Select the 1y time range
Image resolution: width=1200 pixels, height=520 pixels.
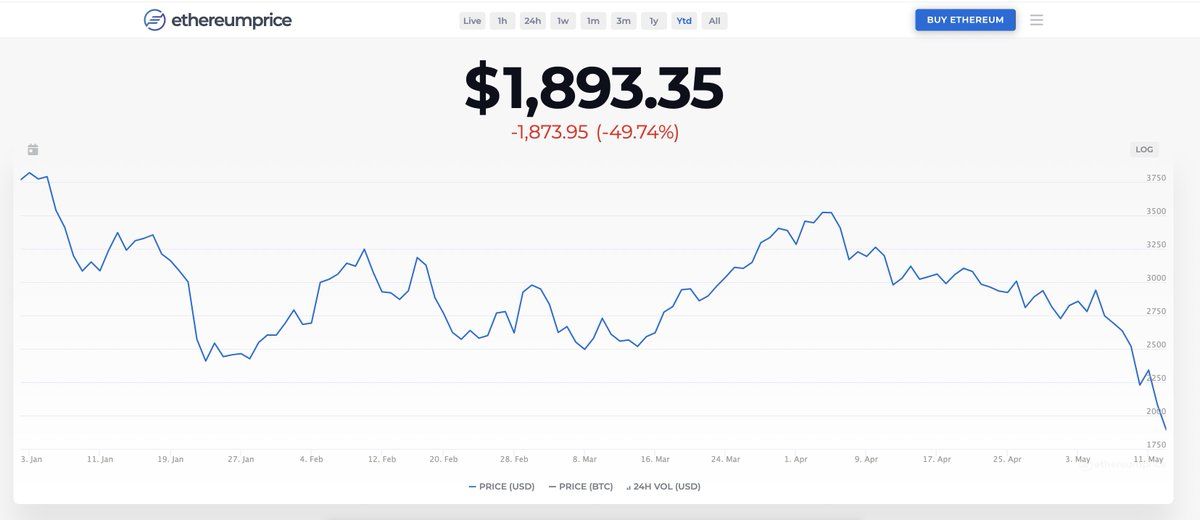(x=654, y=21)
